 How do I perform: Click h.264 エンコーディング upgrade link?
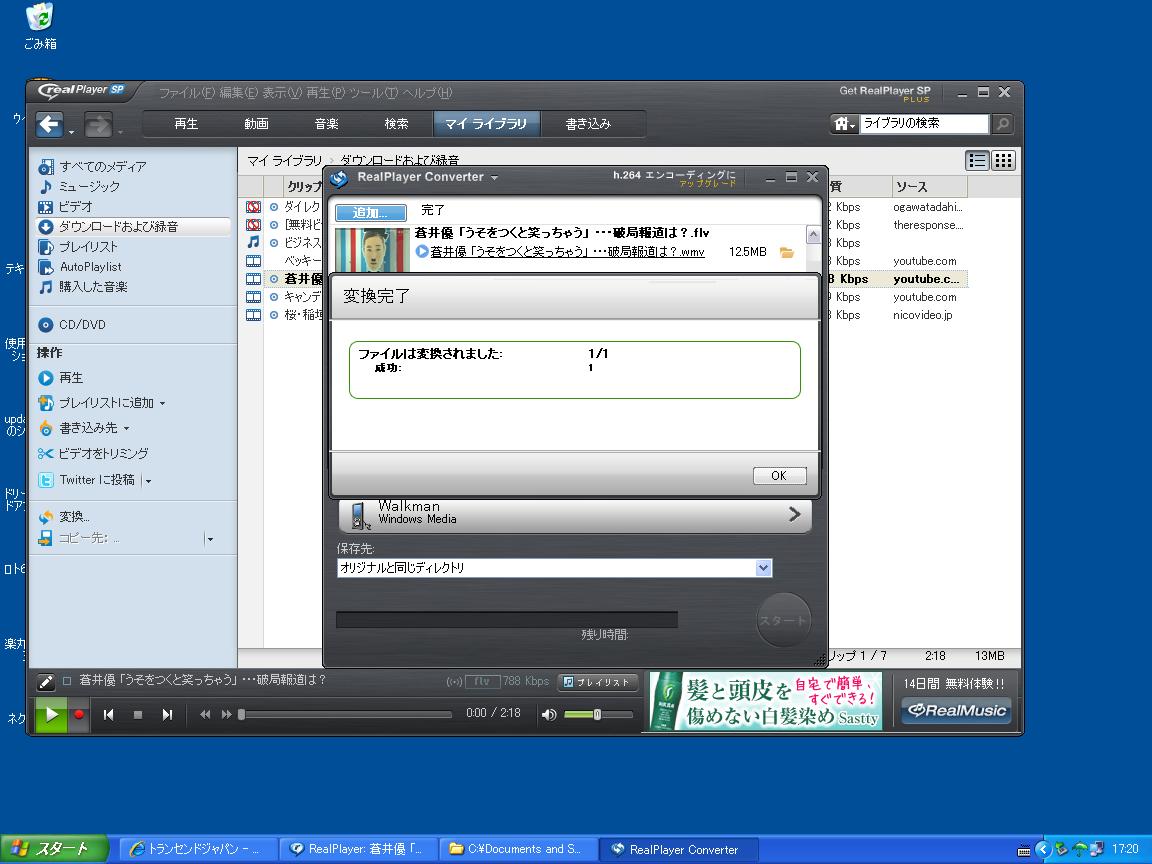tap(674, 179)
